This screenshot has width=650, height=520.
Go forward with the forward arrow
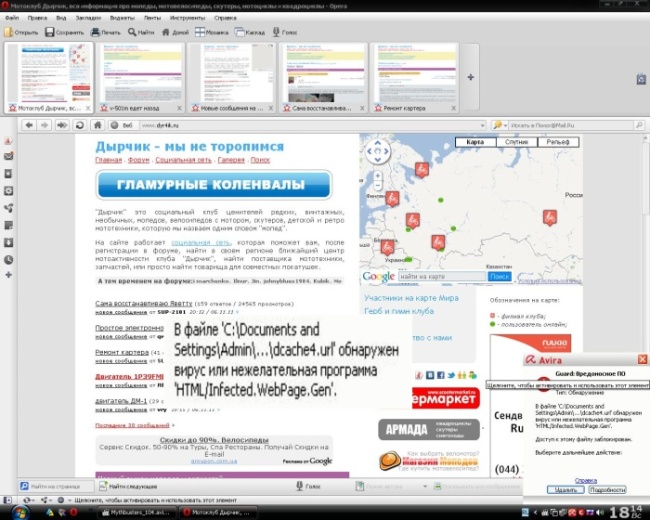click(x=44, y=125)
